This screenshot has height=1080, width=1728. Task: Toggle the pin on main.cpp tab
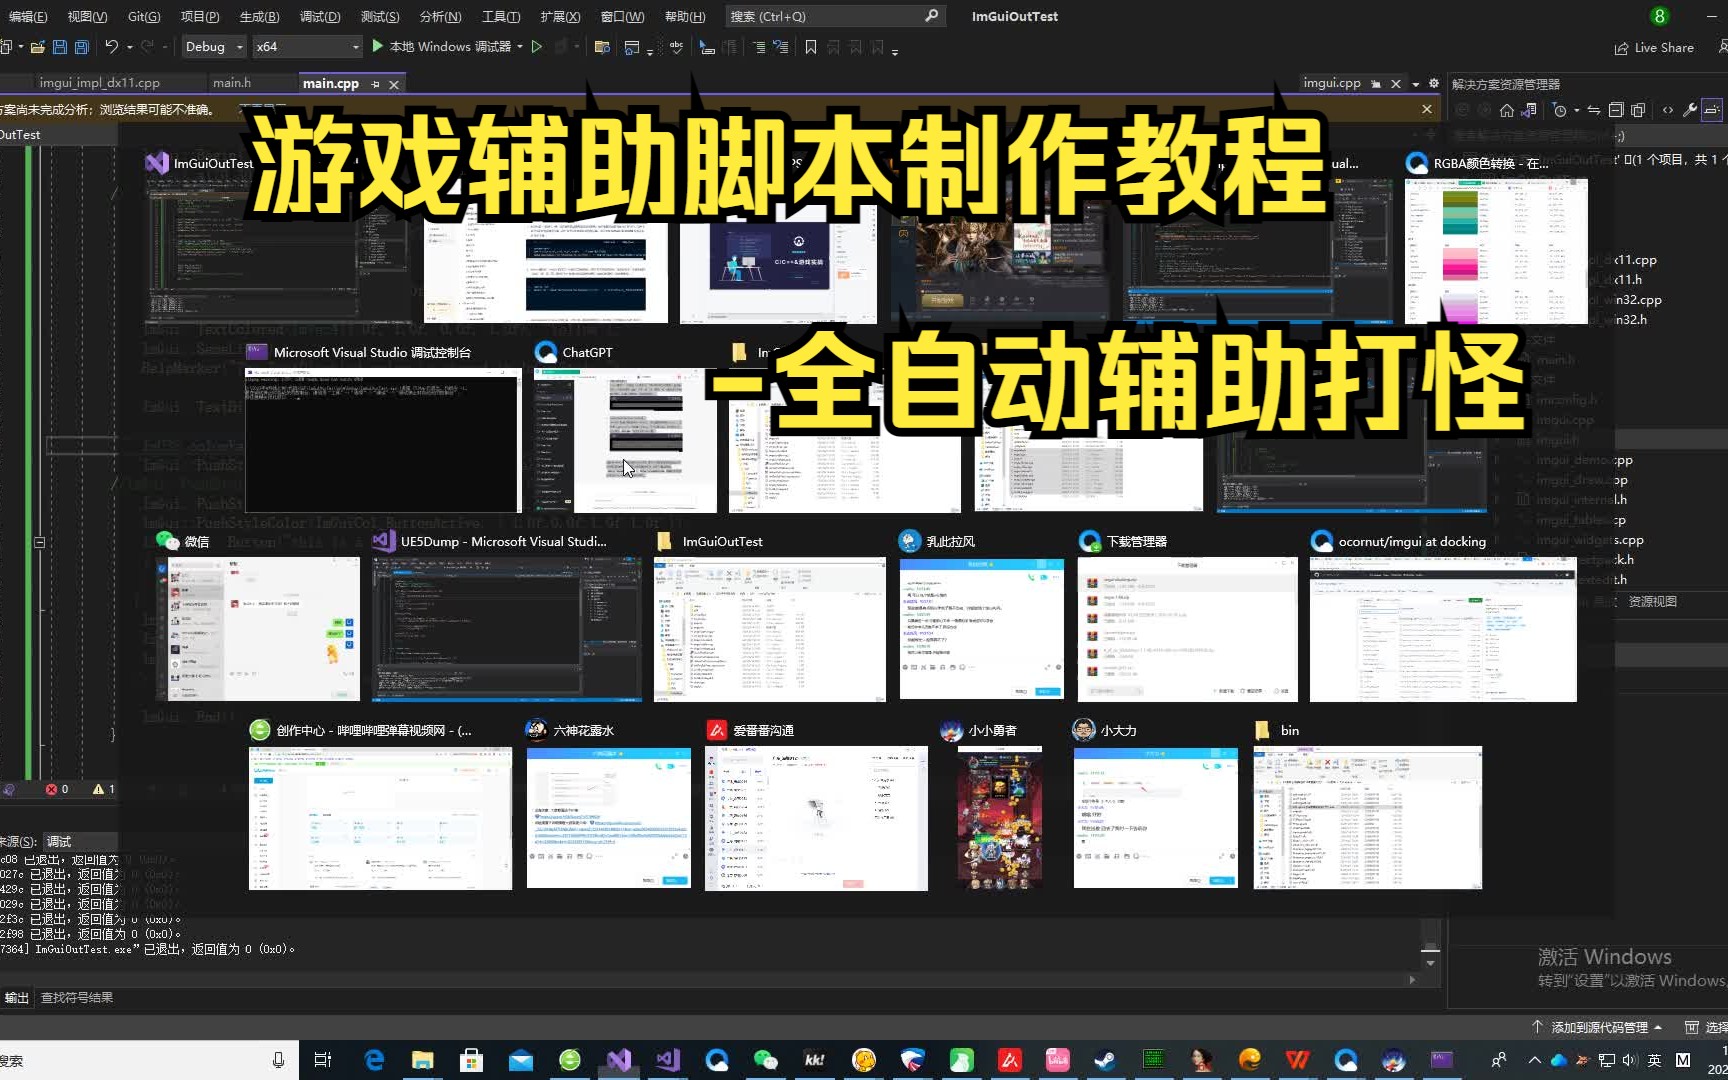pos(376,84)
